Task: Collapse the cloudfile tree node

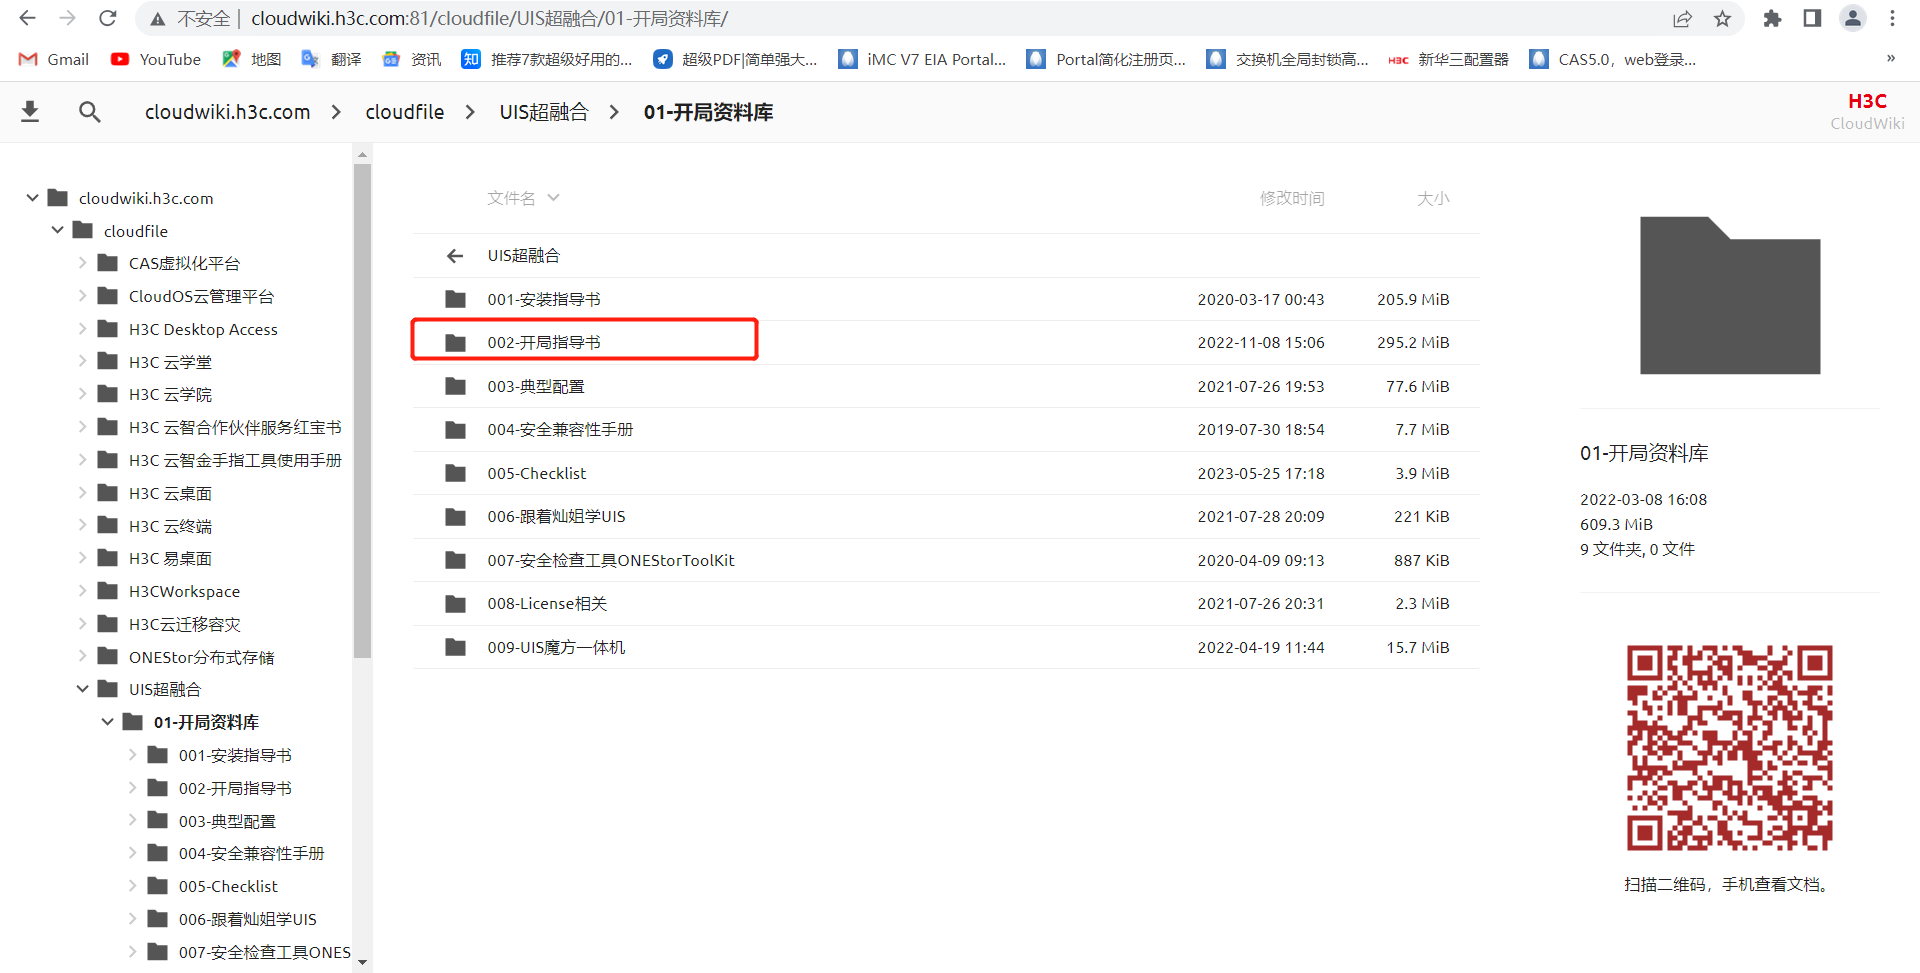Action: [58, 231]
